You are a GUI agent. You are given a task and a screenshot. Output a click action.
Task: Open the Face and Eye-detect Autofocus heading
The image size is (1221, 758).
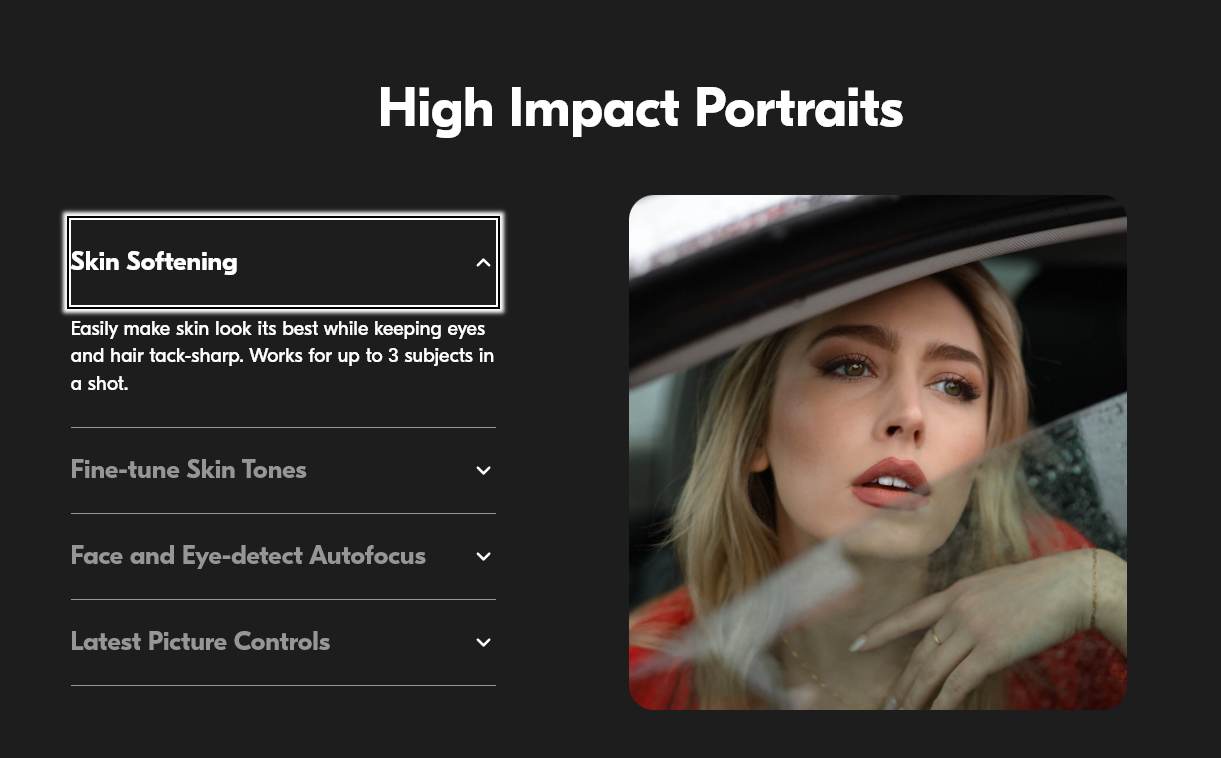[x=248, y=556]
